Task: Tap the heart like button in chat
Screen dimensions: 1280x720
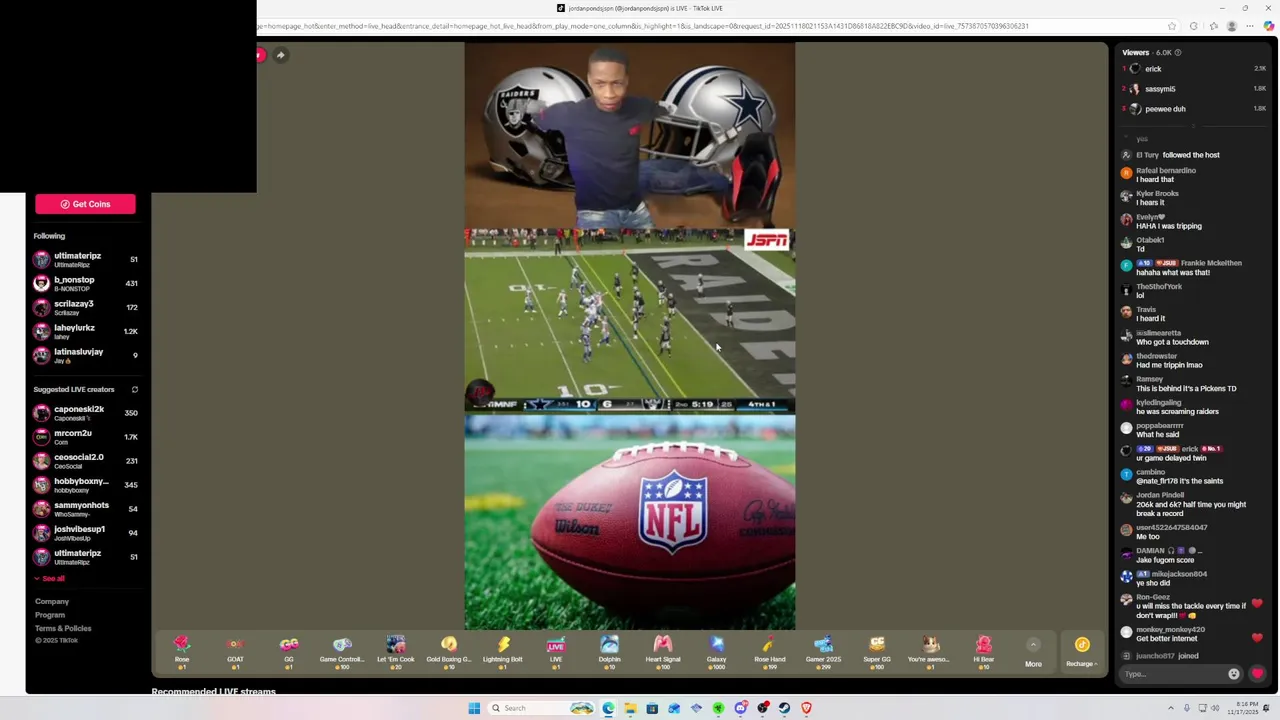Action: 1257,674
